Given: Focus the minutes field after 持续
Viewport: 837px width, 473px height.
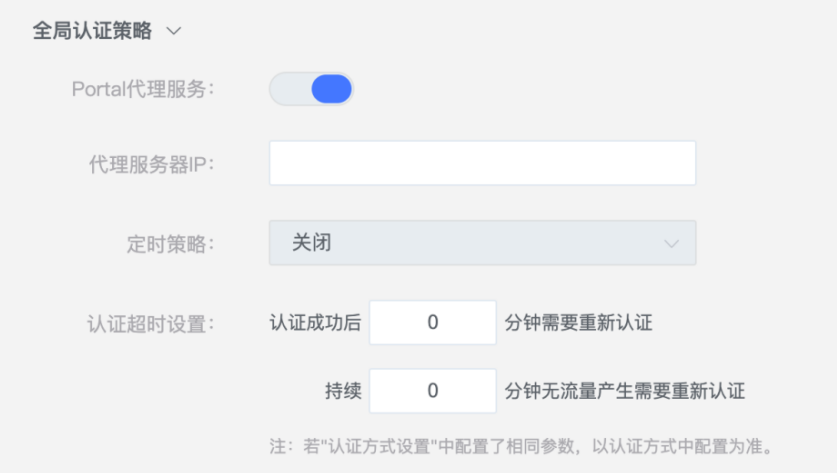Looking at the screenshot, I should click(433, 391).
